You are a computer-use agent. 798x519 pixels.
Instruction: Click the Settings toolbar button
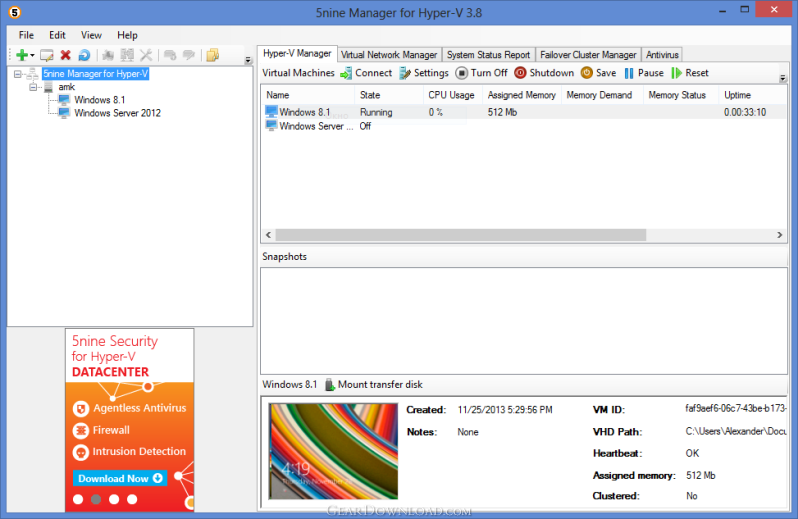[424, 73]
